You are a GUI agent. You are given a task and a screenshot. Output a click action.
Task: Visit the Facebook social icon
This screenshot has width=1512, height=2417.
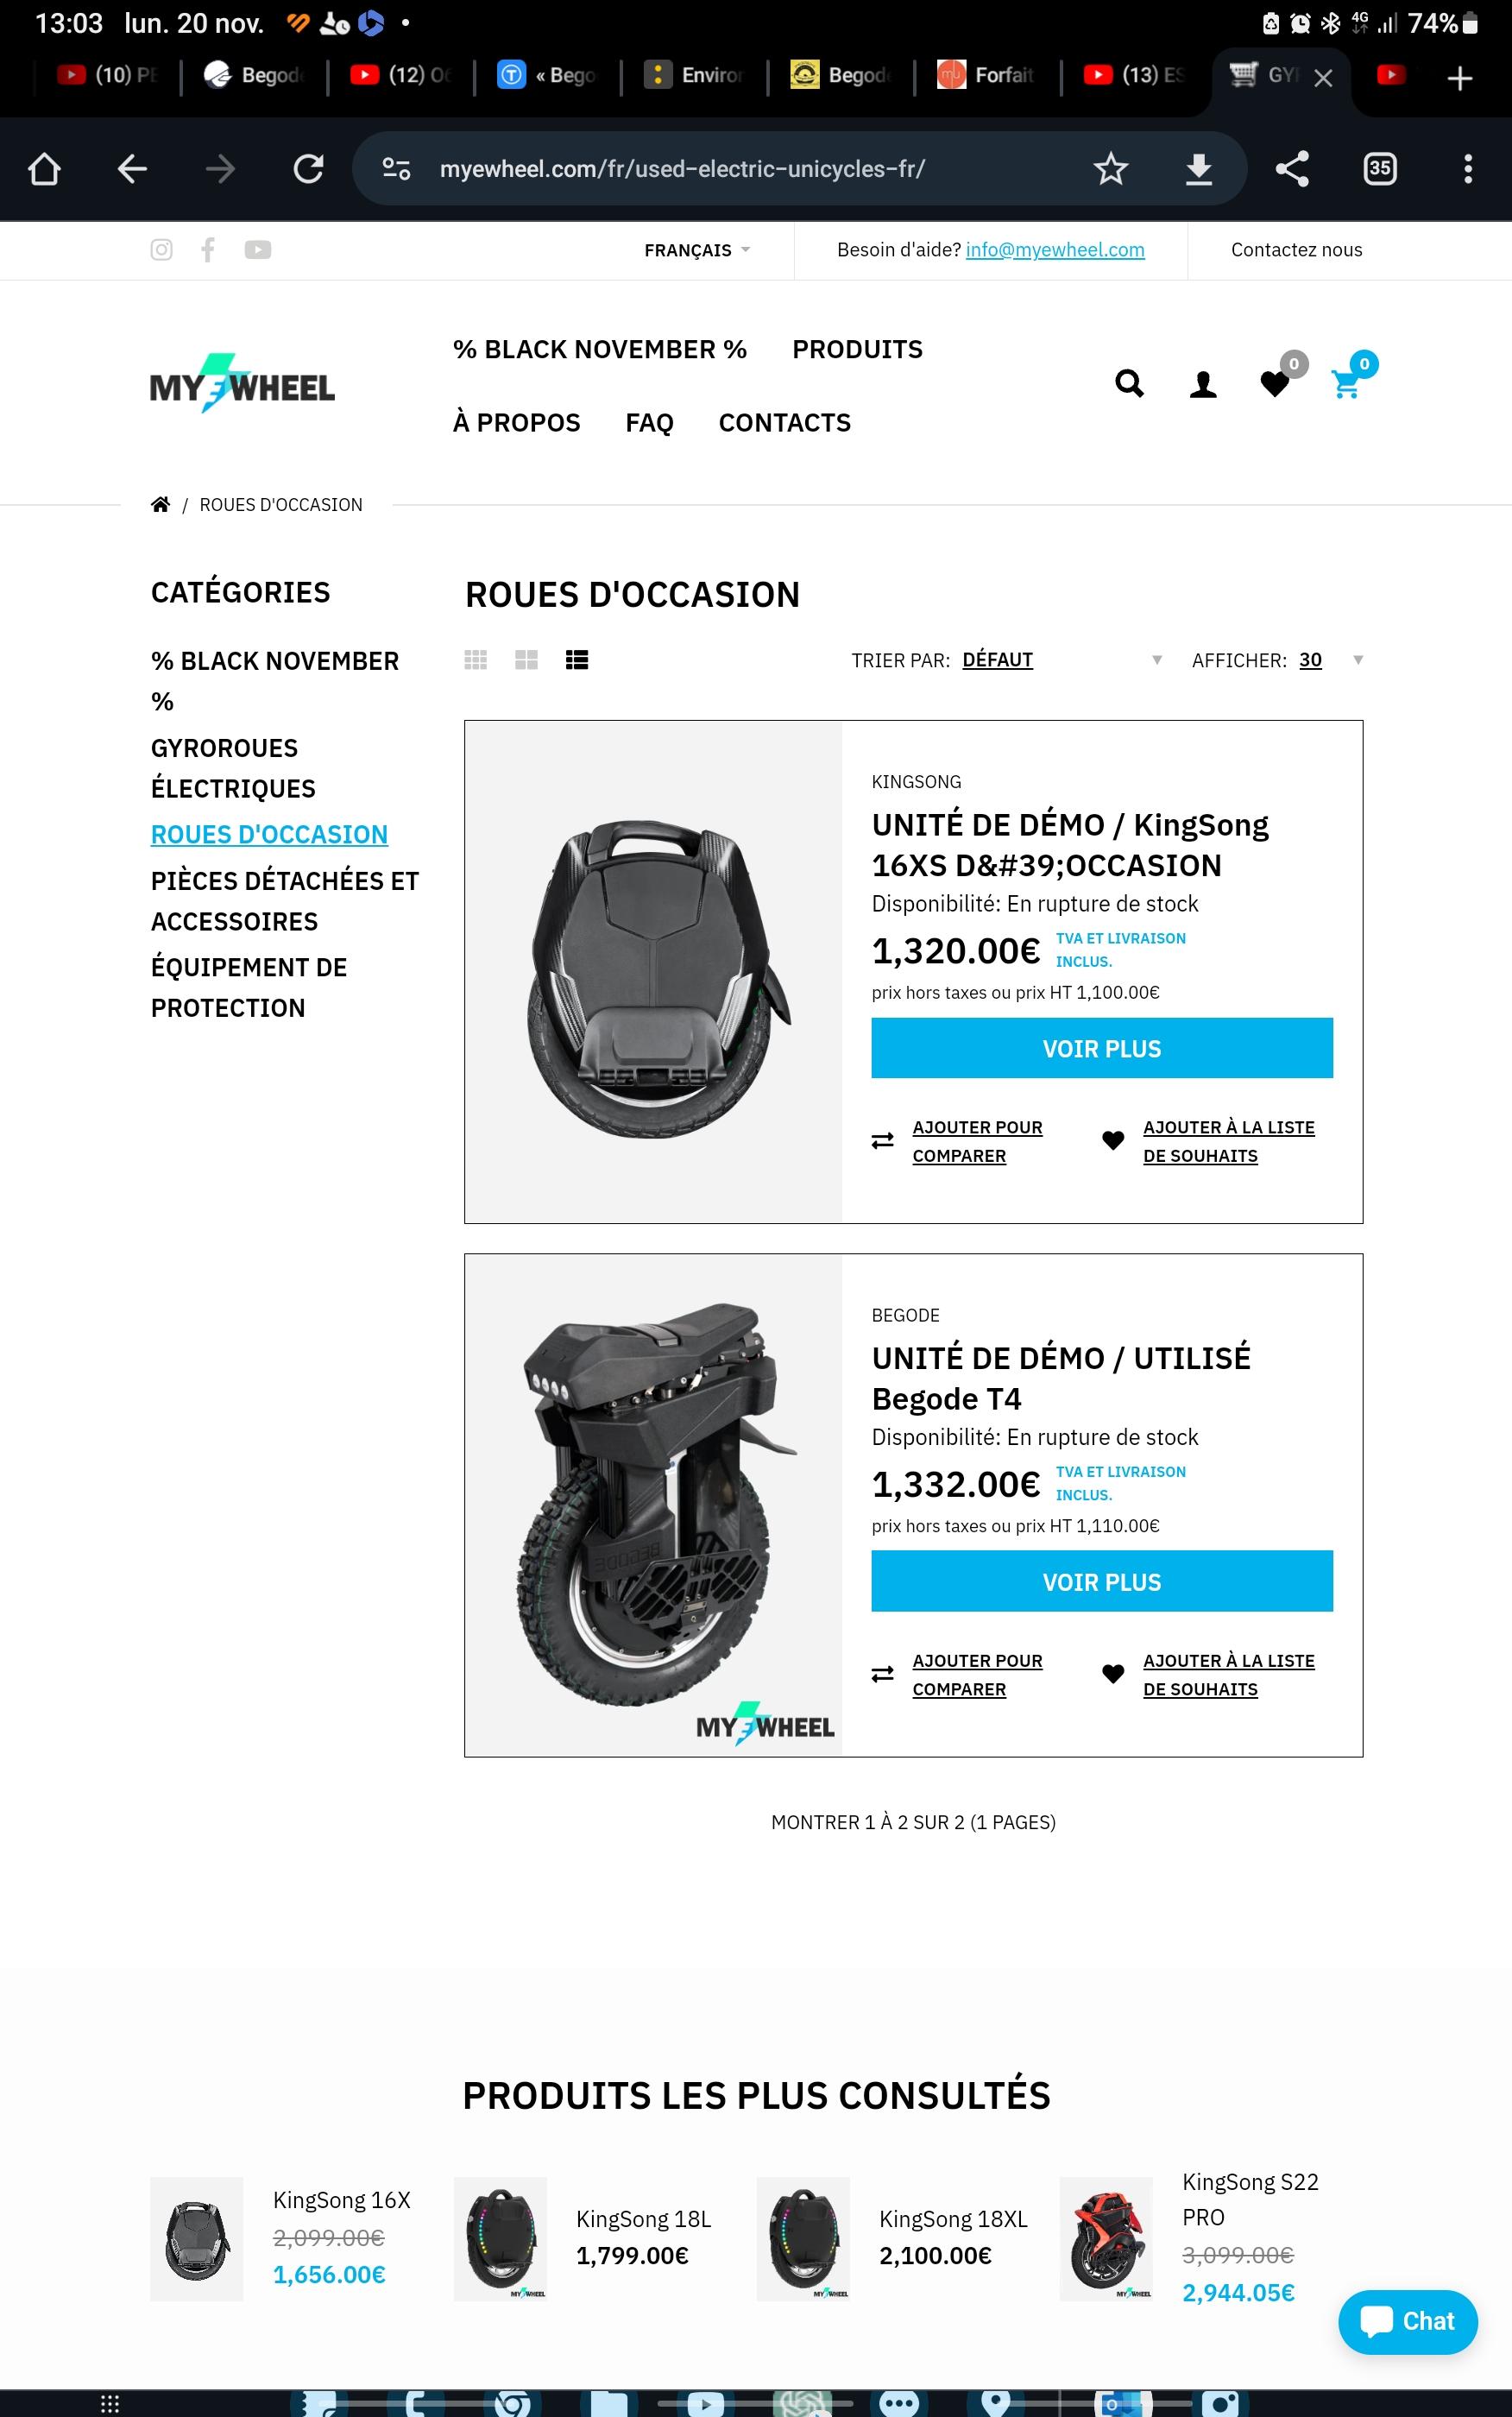208,250
